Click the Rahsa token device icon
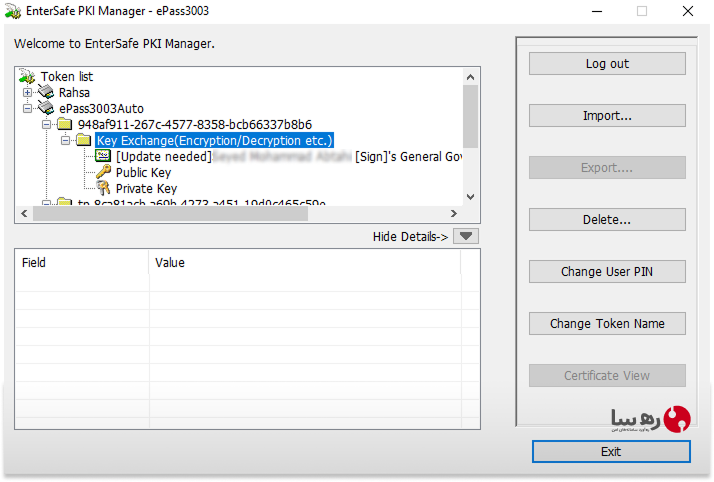This screenshot has height=482, width=714. coord(46,92)
